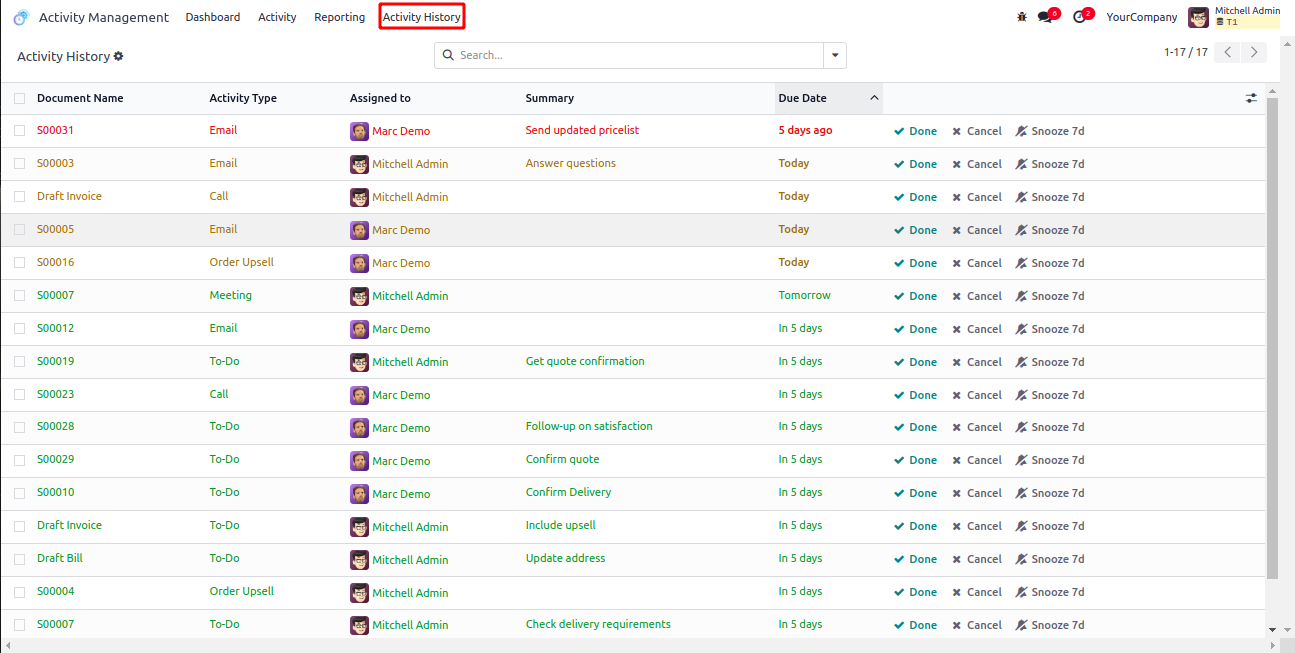This screenshot has height=653, width=1295.
Task: Mark the S00031 activity as Done
Action: pos(916,131)
